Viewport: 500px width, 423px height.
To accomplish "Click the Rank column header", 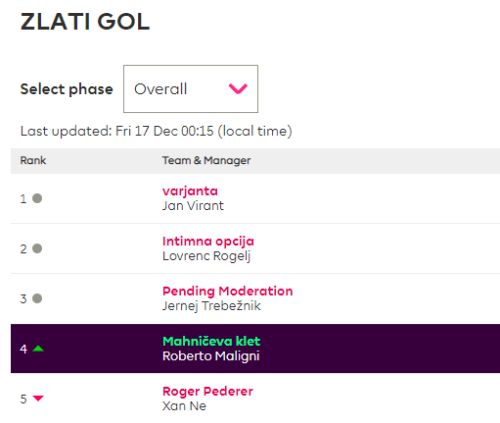I will click(x=33, y=160).
